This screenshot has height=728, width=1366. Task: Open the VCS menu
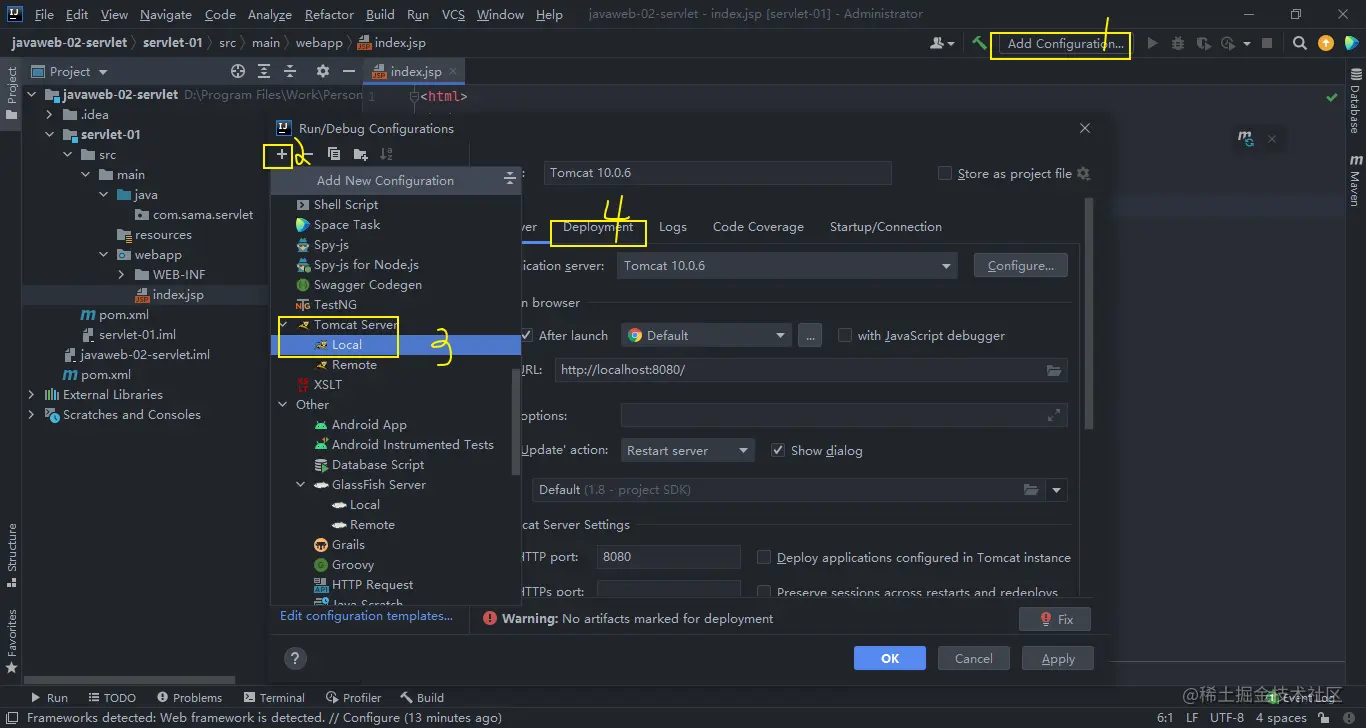pyautogui.click(x=453, y=14)
